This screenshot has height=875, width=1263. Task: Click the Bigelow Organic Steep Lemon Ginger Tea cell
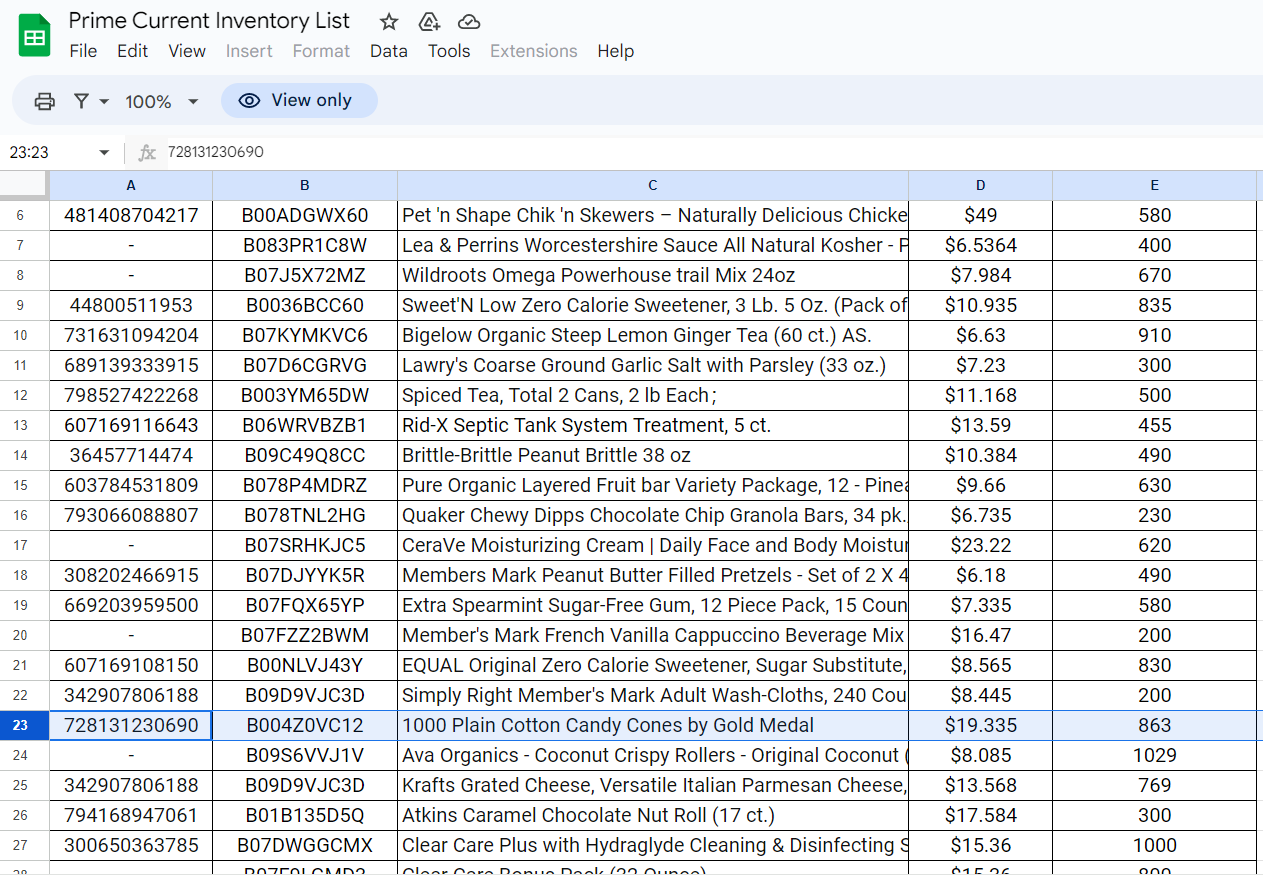coord(653,335)
